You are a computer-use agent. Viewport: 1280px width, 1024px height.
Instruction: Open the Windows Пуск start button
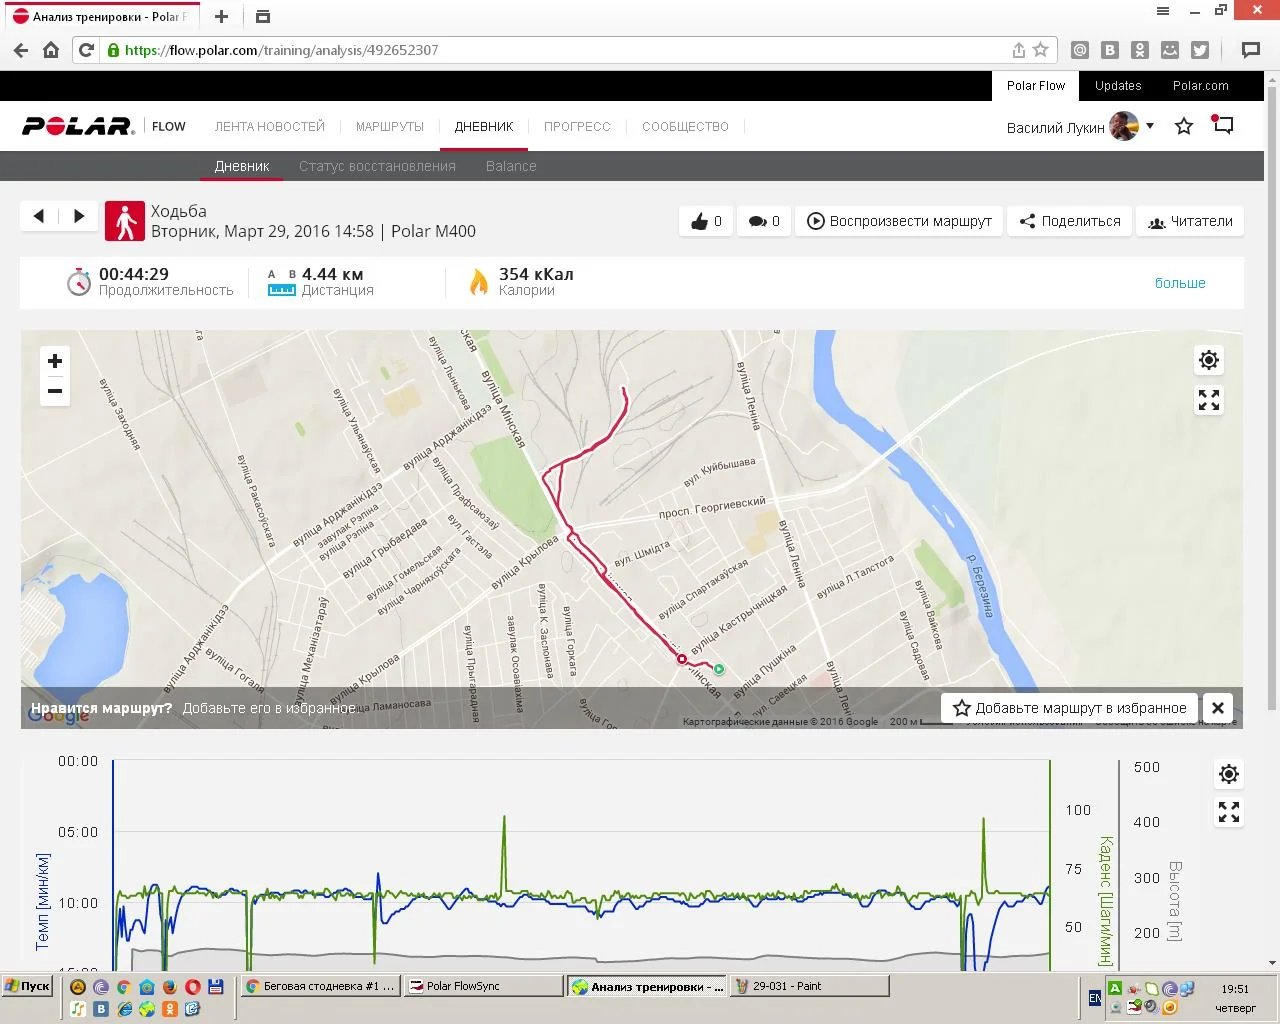(x=28, y=986)
